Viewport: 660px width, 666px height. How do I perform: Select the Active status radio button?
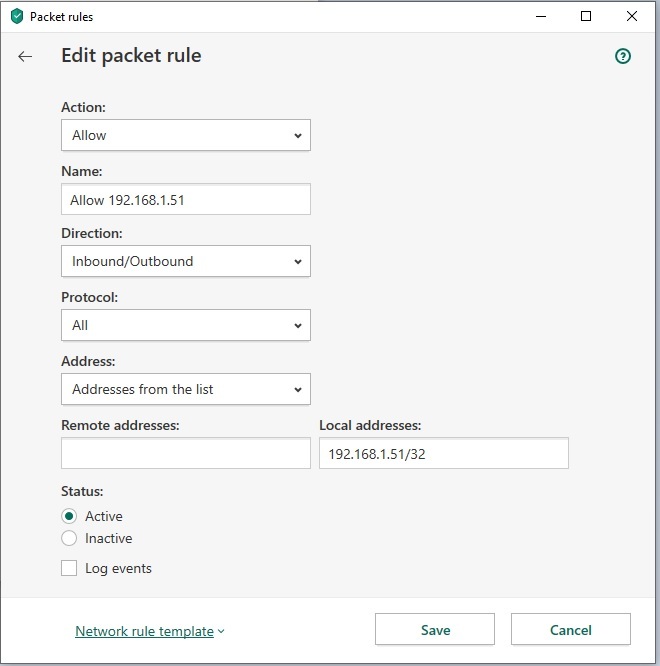(69, 516)
